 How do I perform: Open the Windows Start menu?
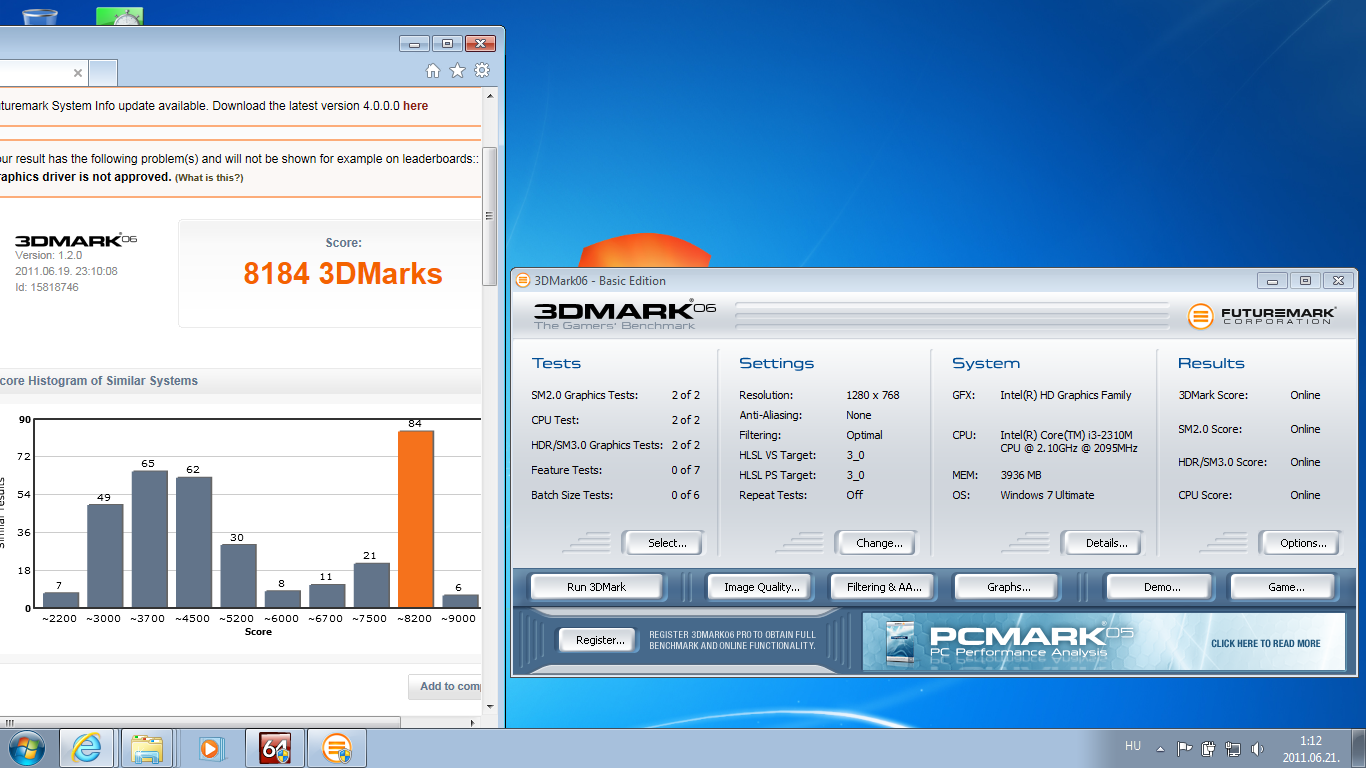[x=26, y=748]
